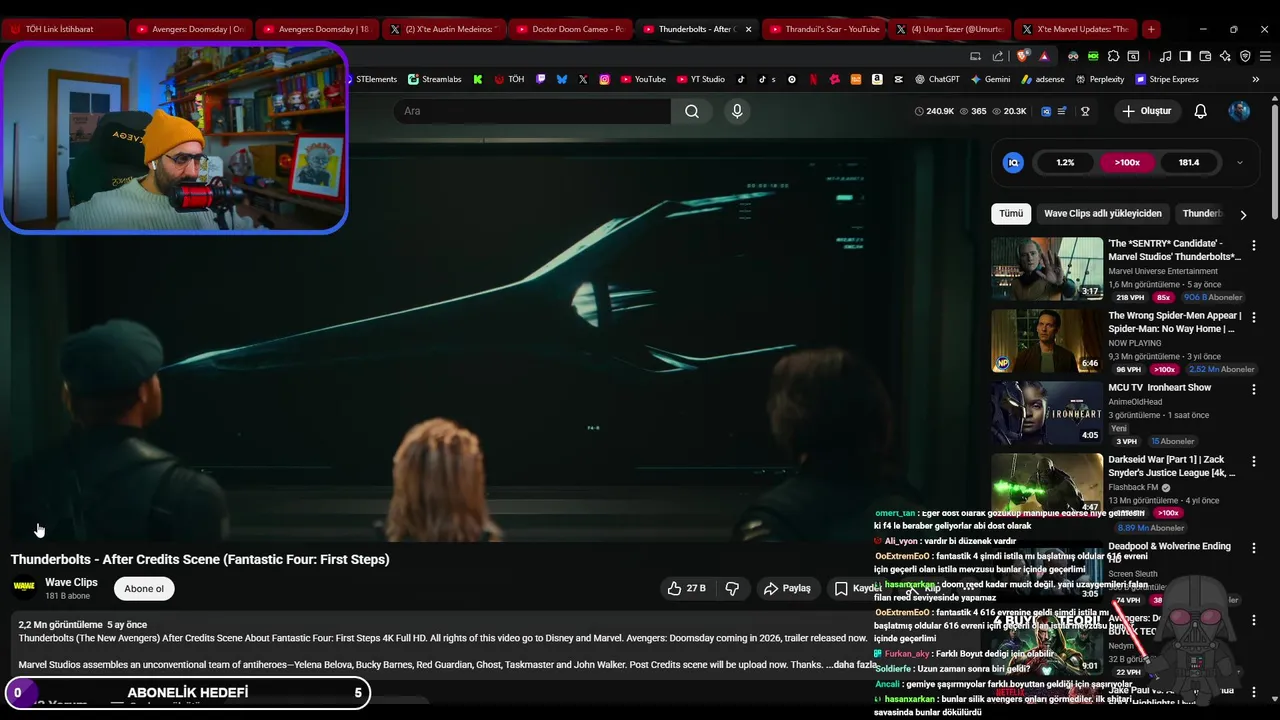Expand description with ...daha fazla
This screenshot has width=1280, height=720.
pyautogui.click(x=852, y=665)
